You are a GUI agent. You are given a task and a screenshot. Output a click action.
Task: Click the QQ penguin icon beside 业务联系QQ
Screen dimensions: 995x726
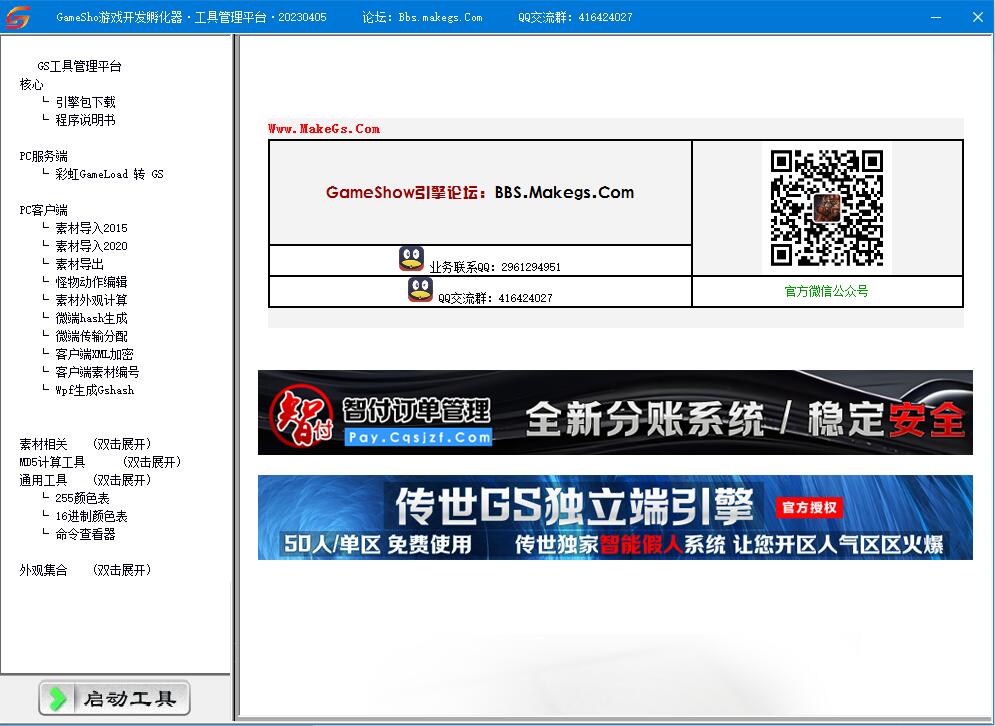click(x=411, y=260)
